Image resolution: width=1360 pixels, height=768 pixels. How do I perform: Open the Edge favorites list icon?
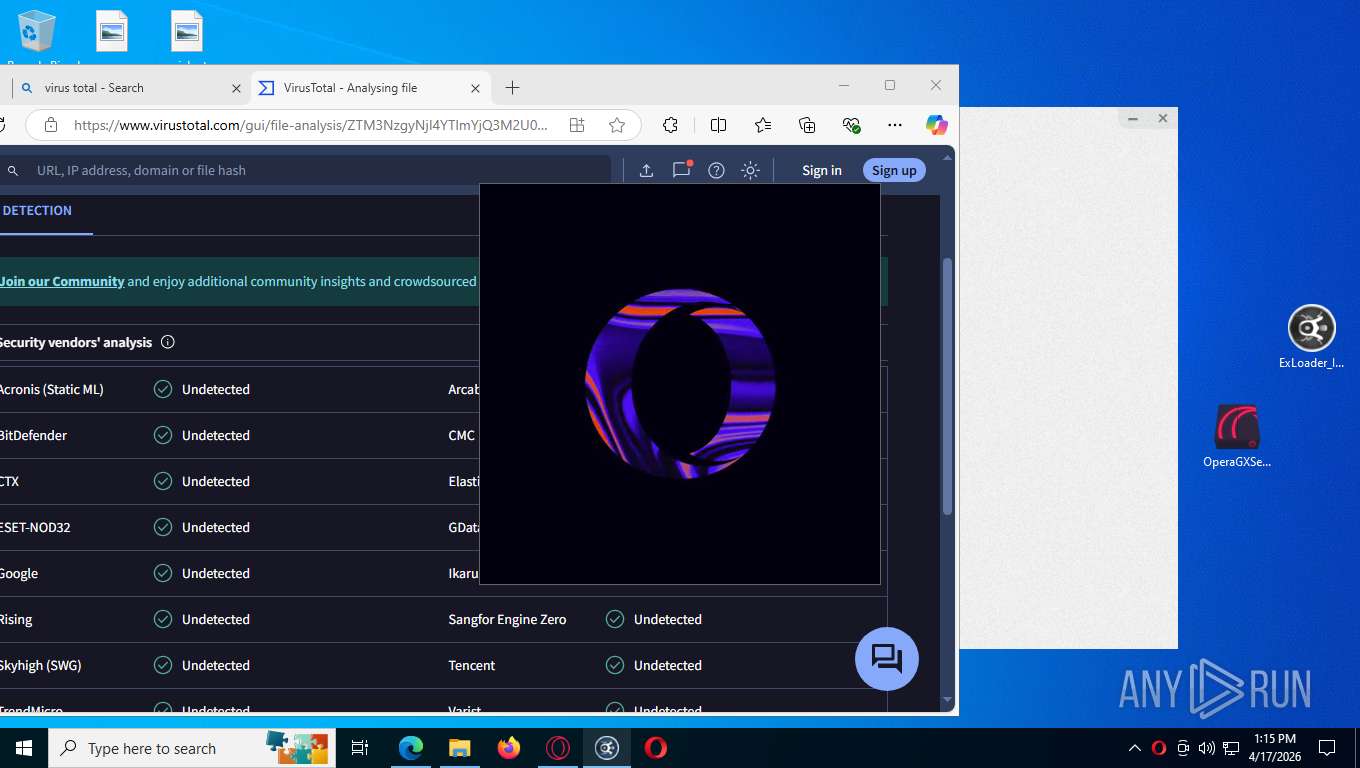tap(763, 125)
